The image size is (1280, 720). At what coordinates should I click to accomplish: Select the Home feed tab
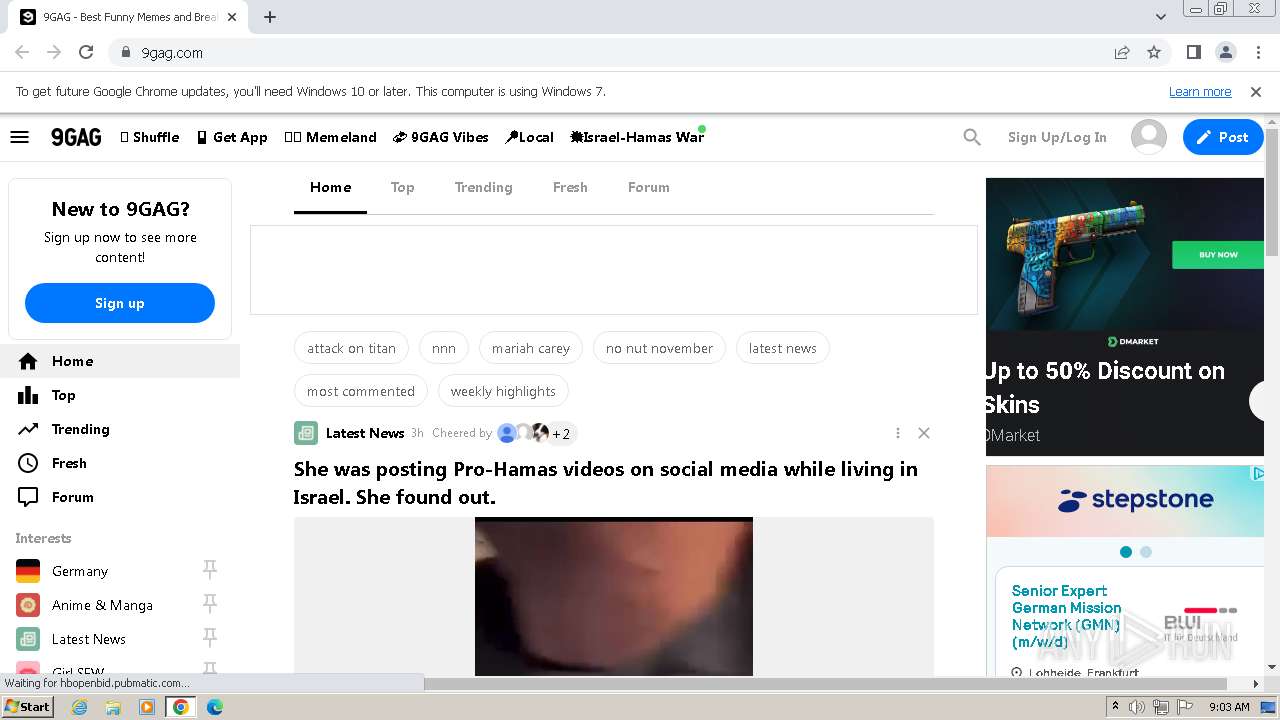click(330, 187)
